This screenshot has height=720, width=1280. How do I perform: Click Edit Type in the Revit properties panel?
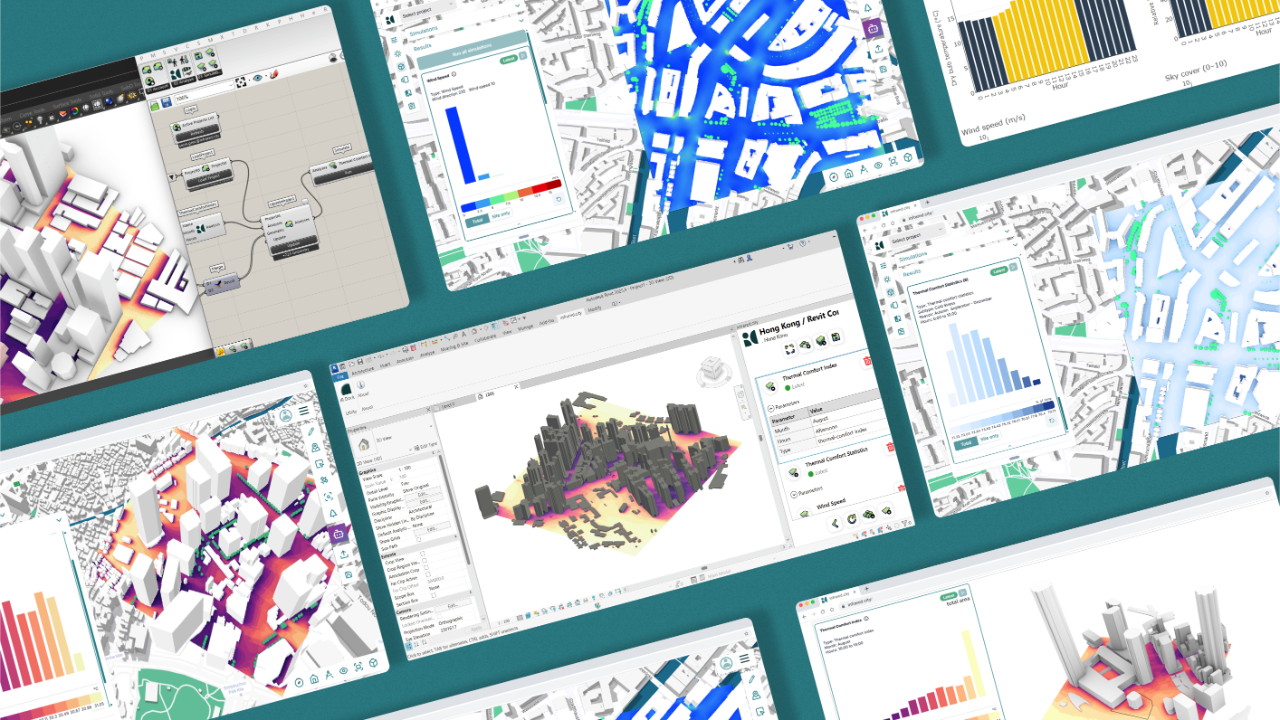[425, 445]
